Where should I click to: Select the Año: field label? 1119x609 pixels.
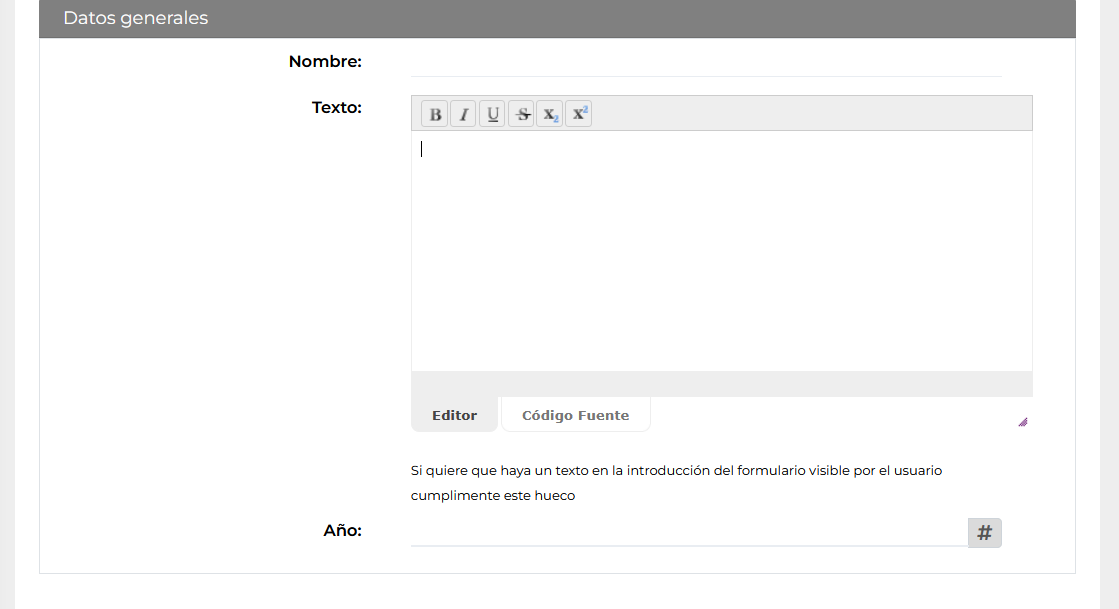(x=343, y=530)
